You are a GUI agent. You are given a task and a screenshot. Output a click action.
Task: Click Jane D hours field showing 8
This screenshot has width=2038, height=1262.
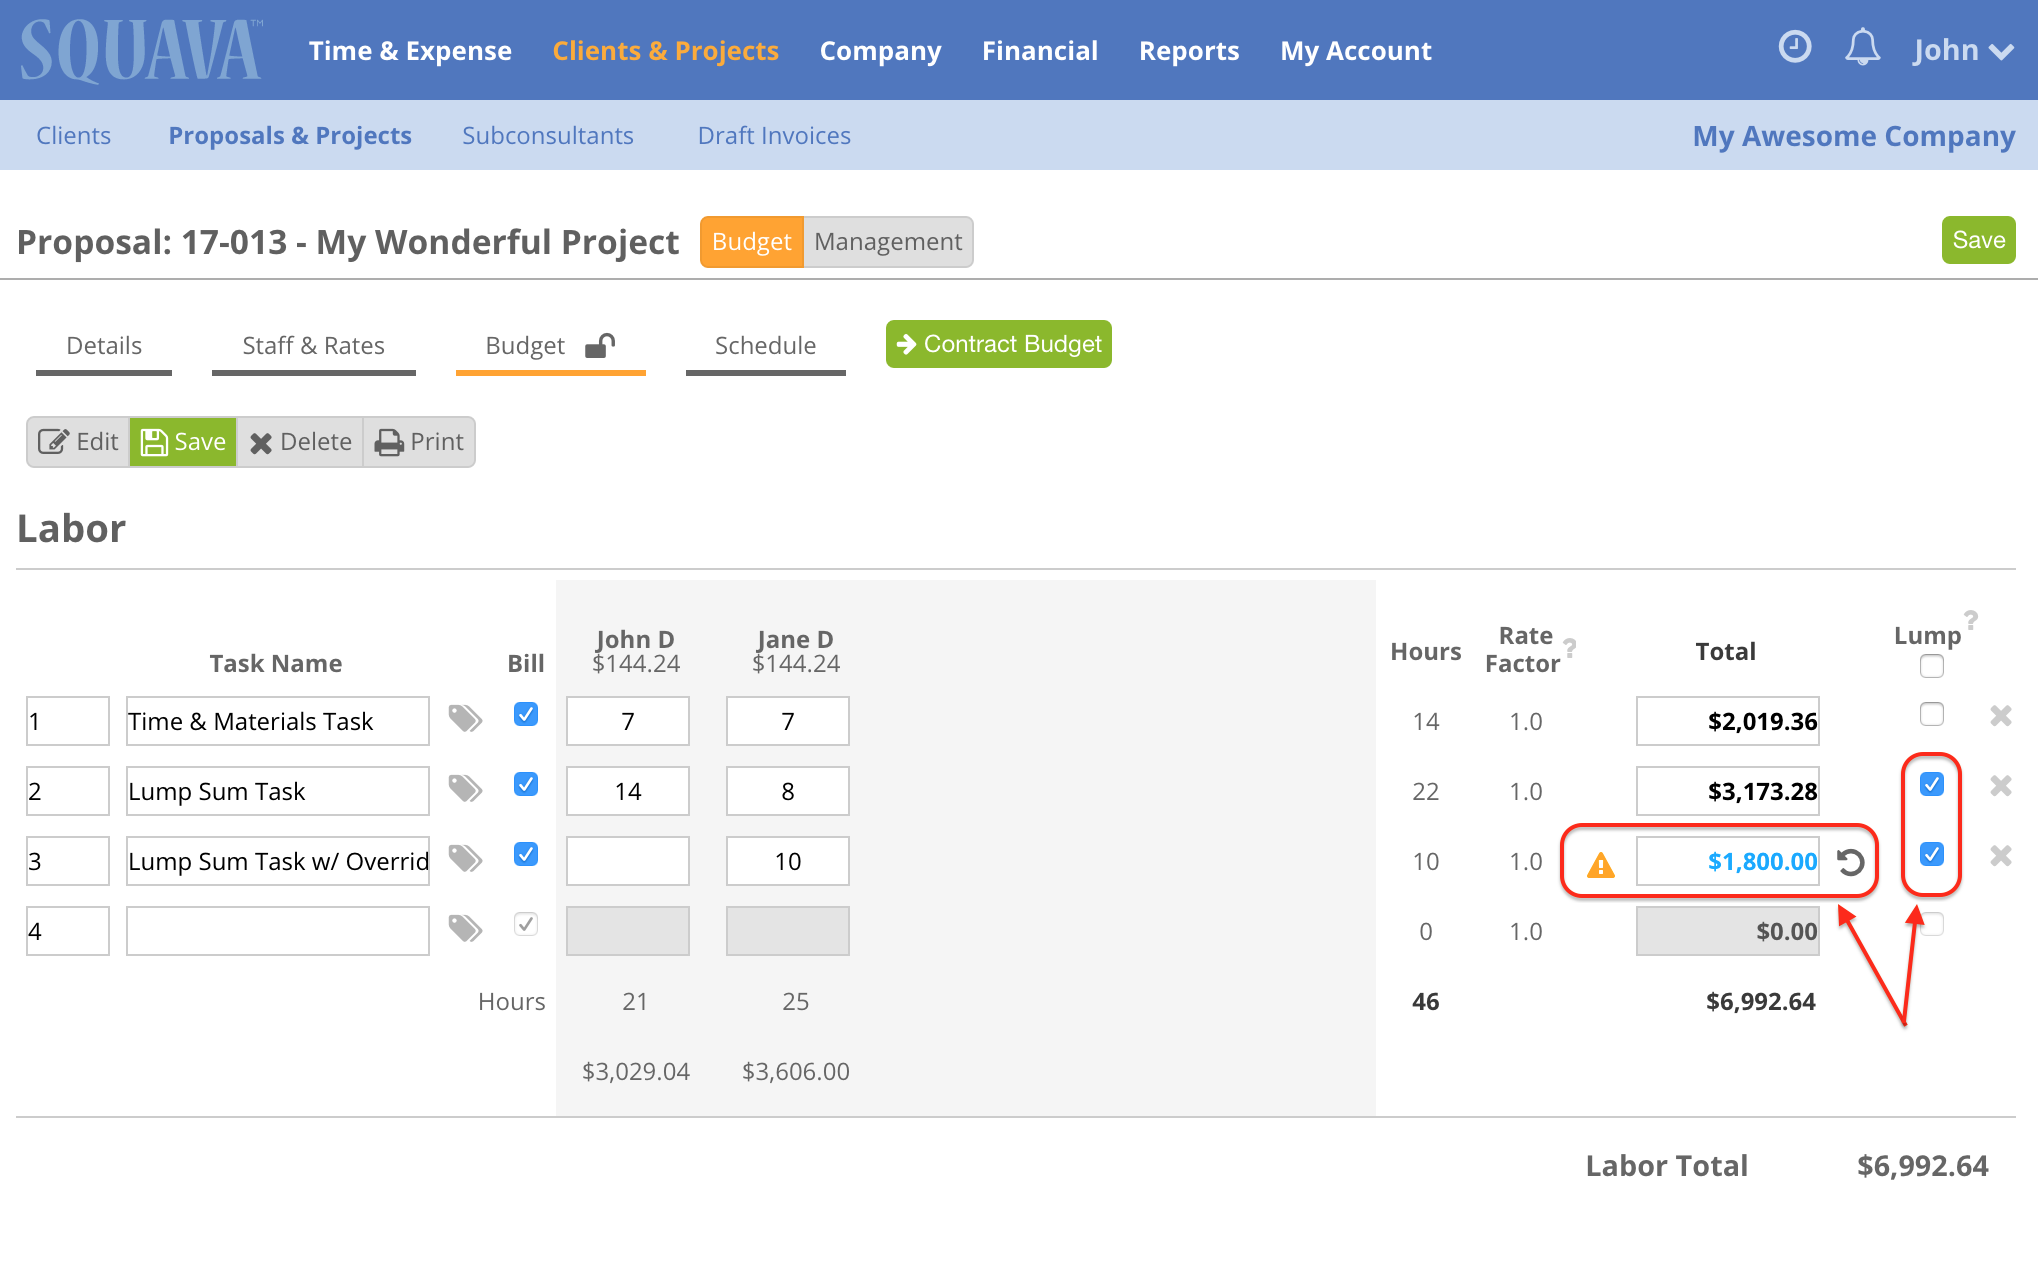coord(788,791)
